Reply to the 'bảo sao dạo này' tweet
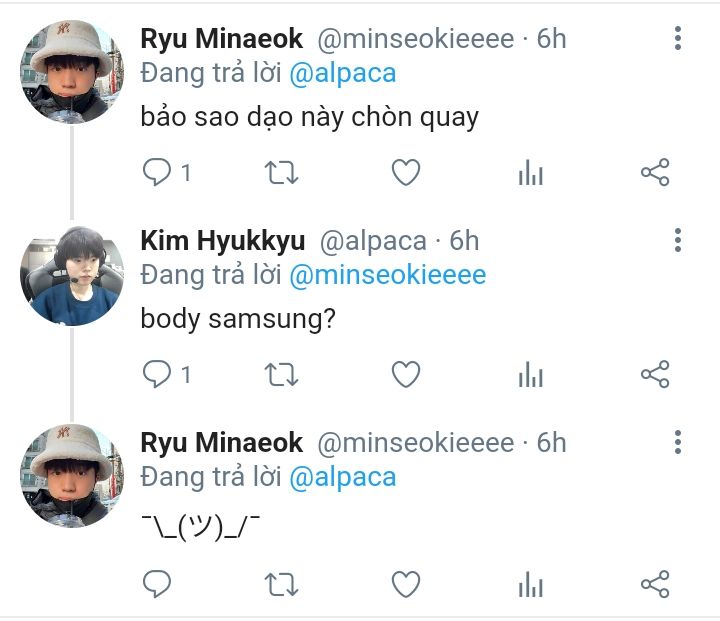Screen dimensions: 720x621 pos(158,173)
